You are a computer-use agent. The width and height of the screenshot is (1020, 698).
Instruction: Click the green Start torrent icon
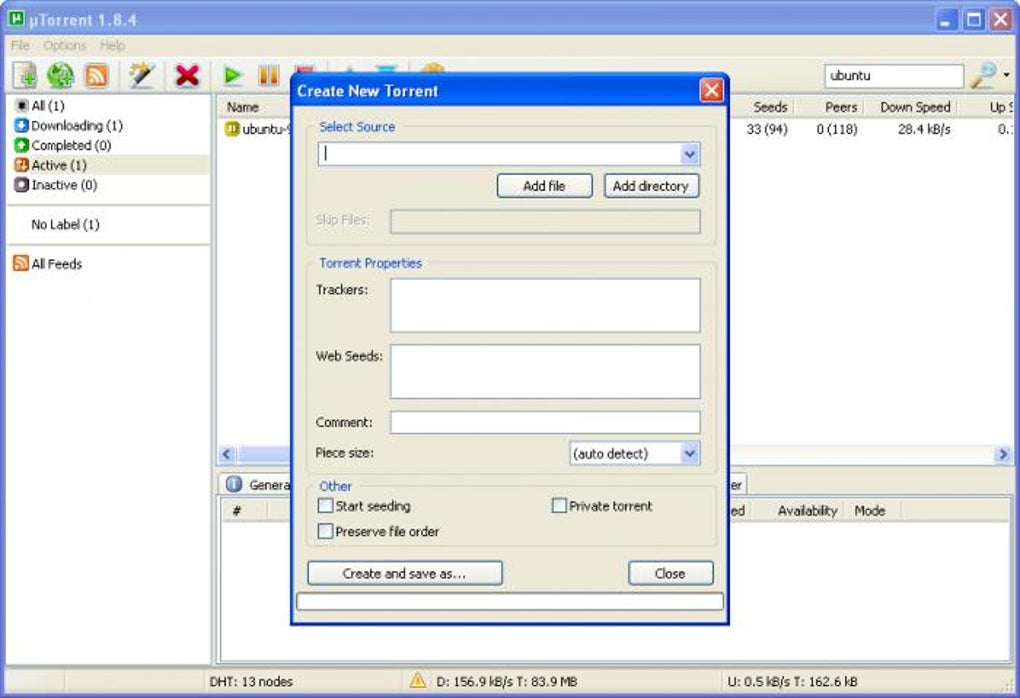tap(233, 76)
